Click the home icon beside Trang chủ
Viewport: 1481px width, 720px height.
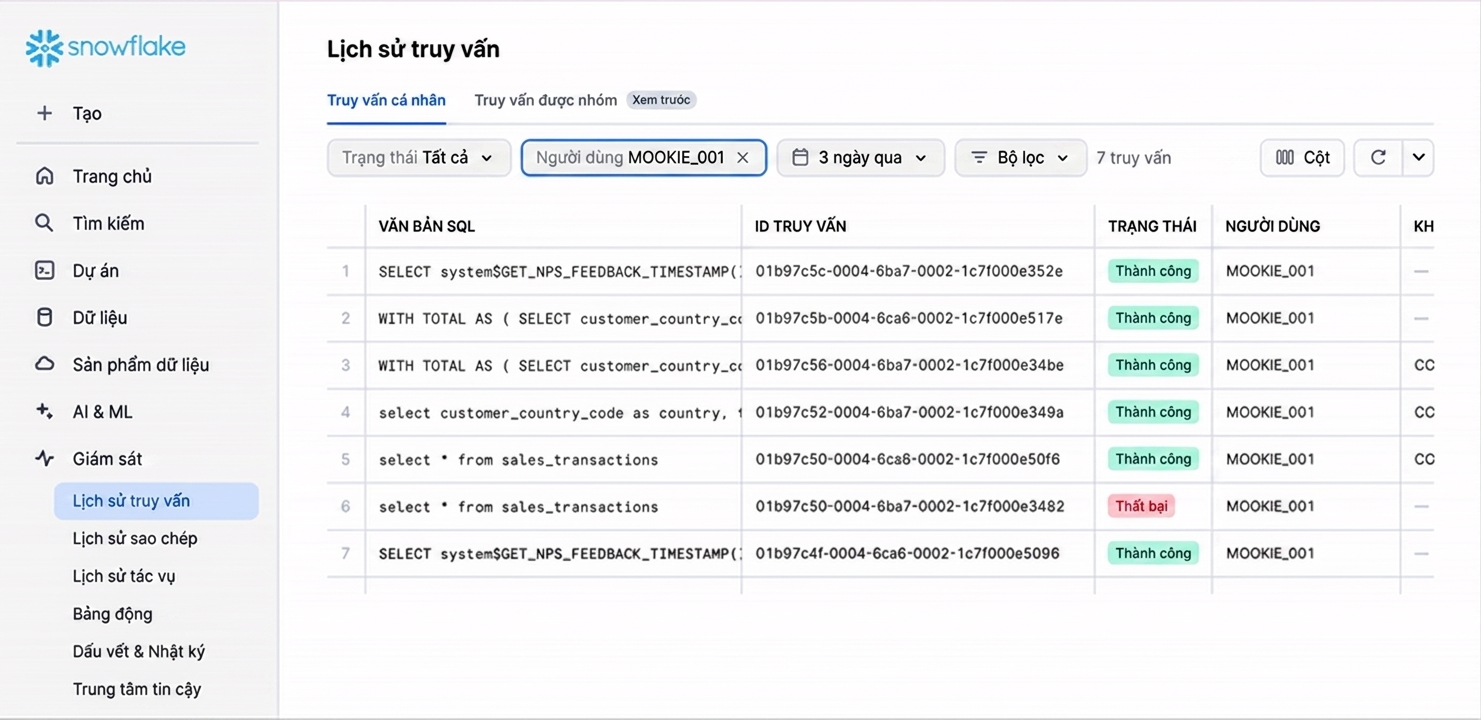pyautogui.click(x=44, y=176)
